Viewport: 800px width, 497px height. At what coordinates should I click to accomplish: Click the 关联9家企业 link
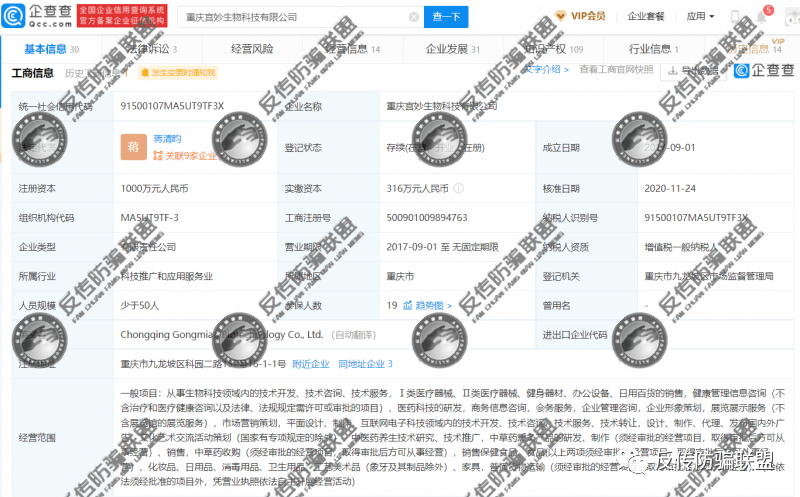pyautogui.click(x=184, y=156)
